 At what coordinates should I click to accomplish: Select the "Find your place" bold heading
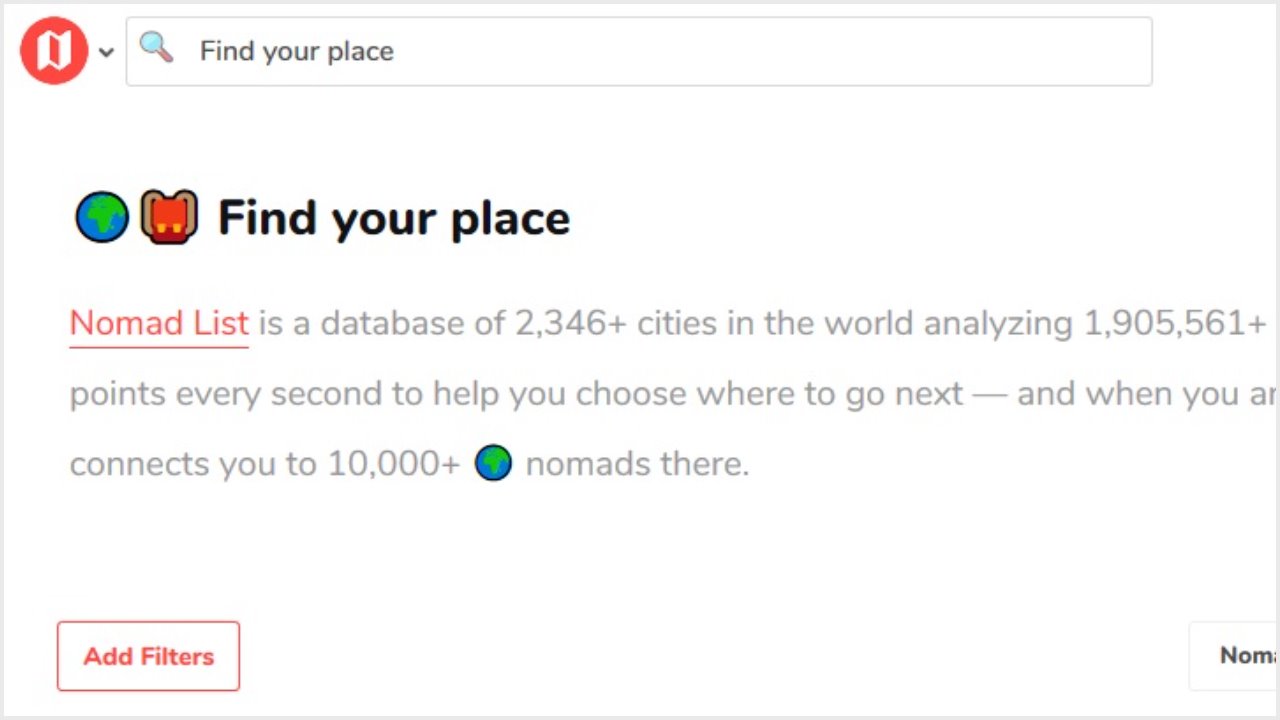tap(394, 218)
